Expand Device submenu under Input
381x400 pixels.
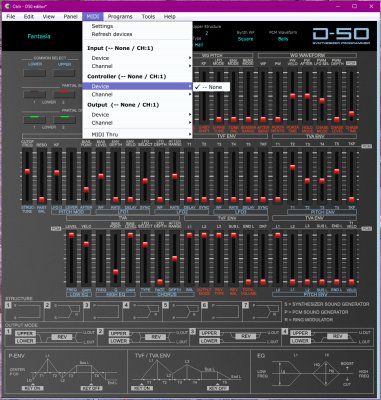click(137, 58)
